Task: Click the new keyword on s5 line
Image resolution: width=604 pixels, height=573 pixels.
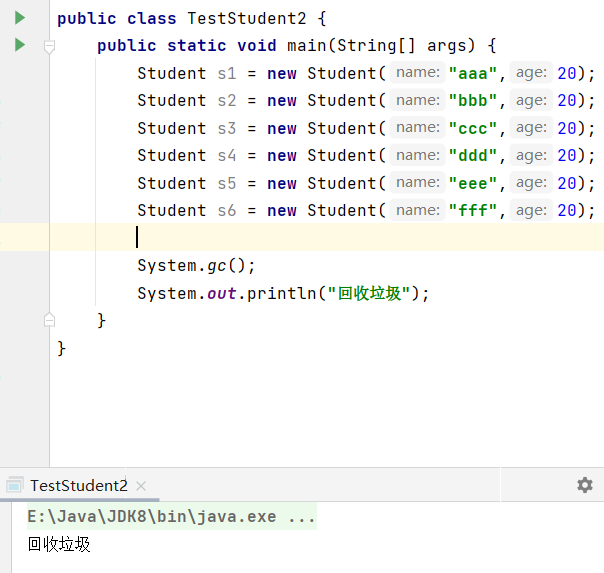Action: click(282, 183)
